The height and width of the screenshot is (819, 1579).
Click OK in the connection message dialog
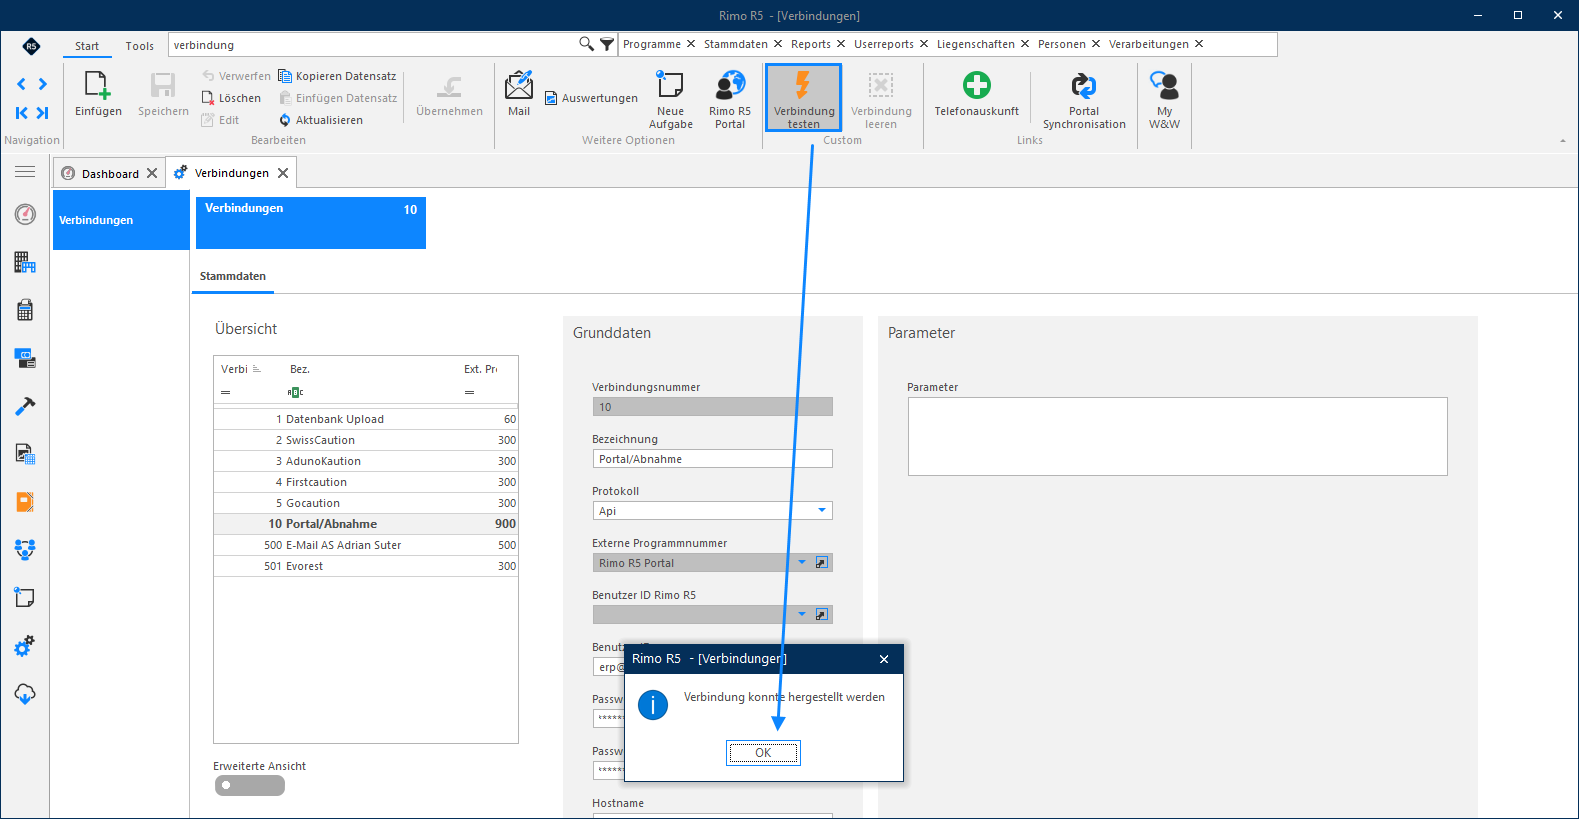click(x=763, y=753)
